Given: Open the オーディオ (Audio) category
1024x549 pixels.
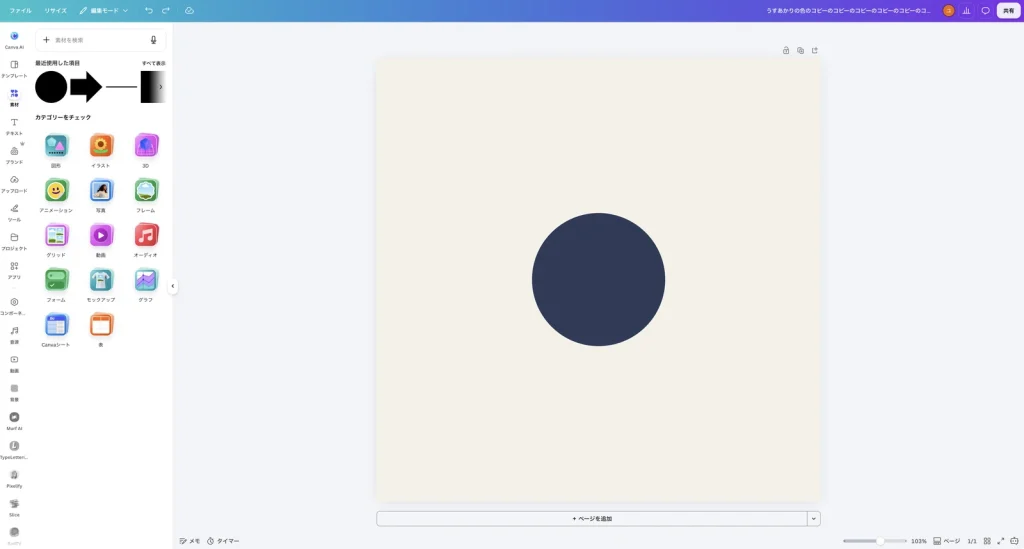Looking at the screenshot, I should tap(146, 239).
